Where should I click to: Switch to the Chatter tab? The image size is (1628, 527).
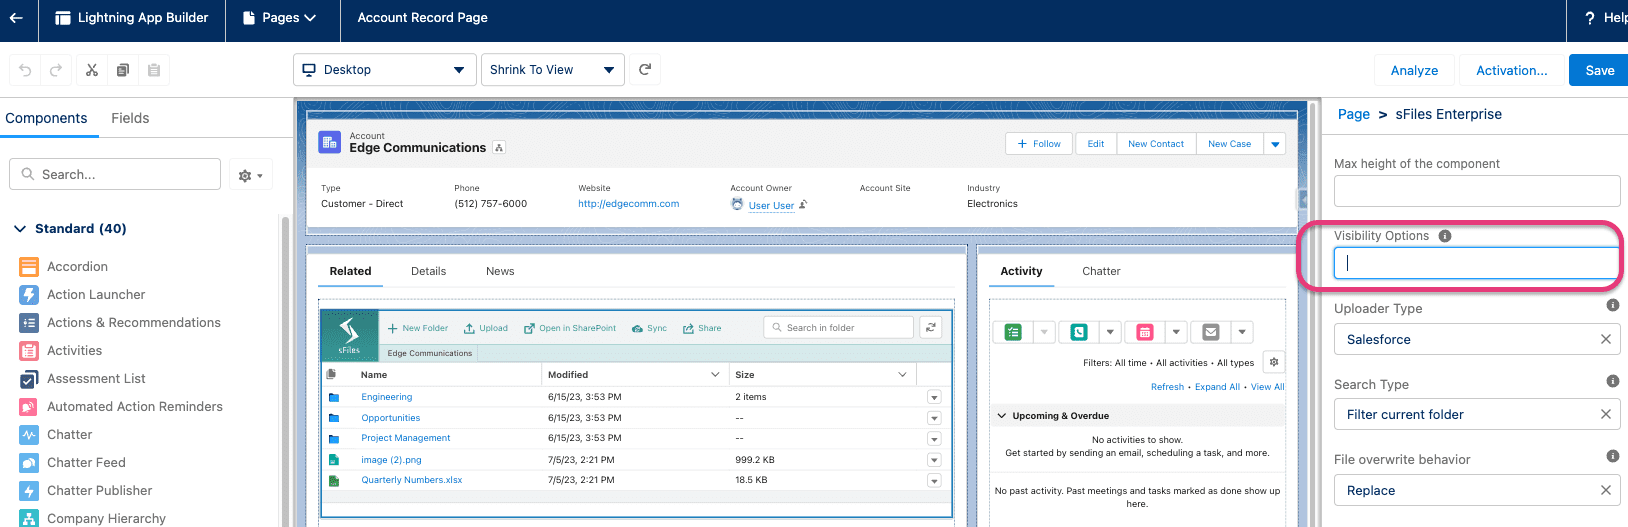click(1100, 271)
